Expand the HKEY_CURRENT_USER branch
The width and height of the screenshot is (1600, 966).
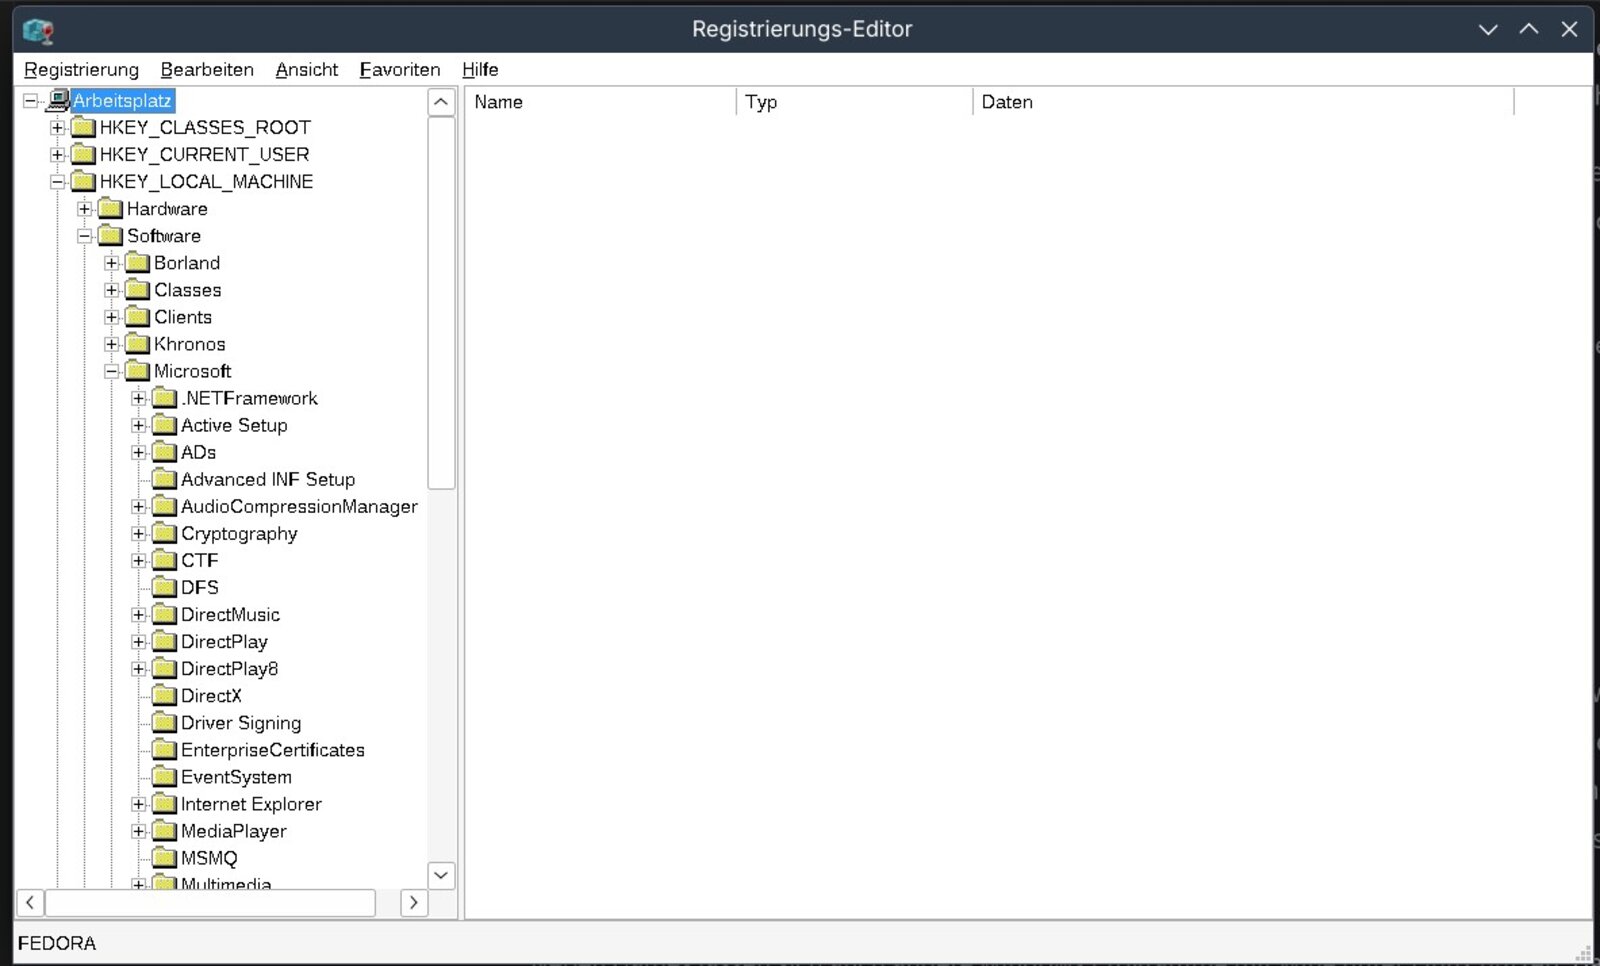point(58,155)
